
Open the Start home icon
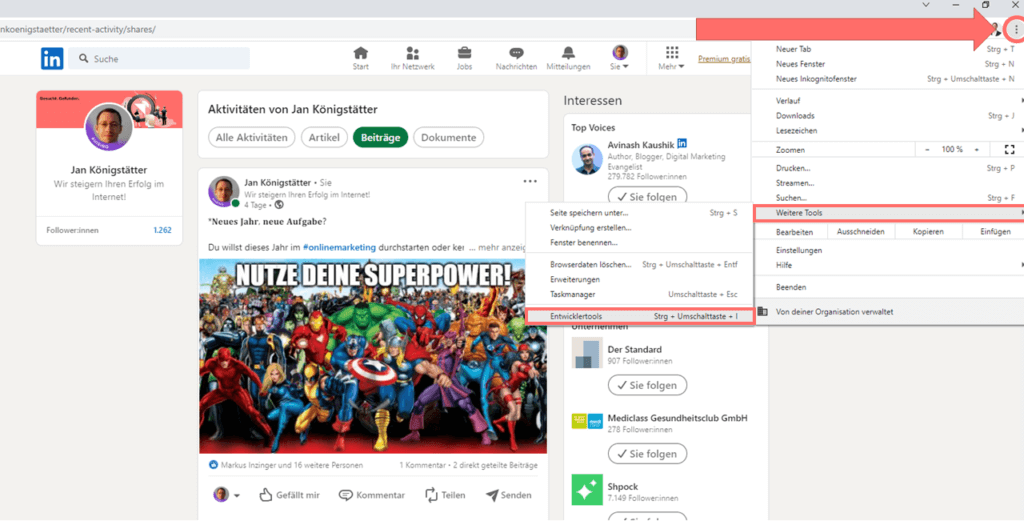click(x=360, y=58)
